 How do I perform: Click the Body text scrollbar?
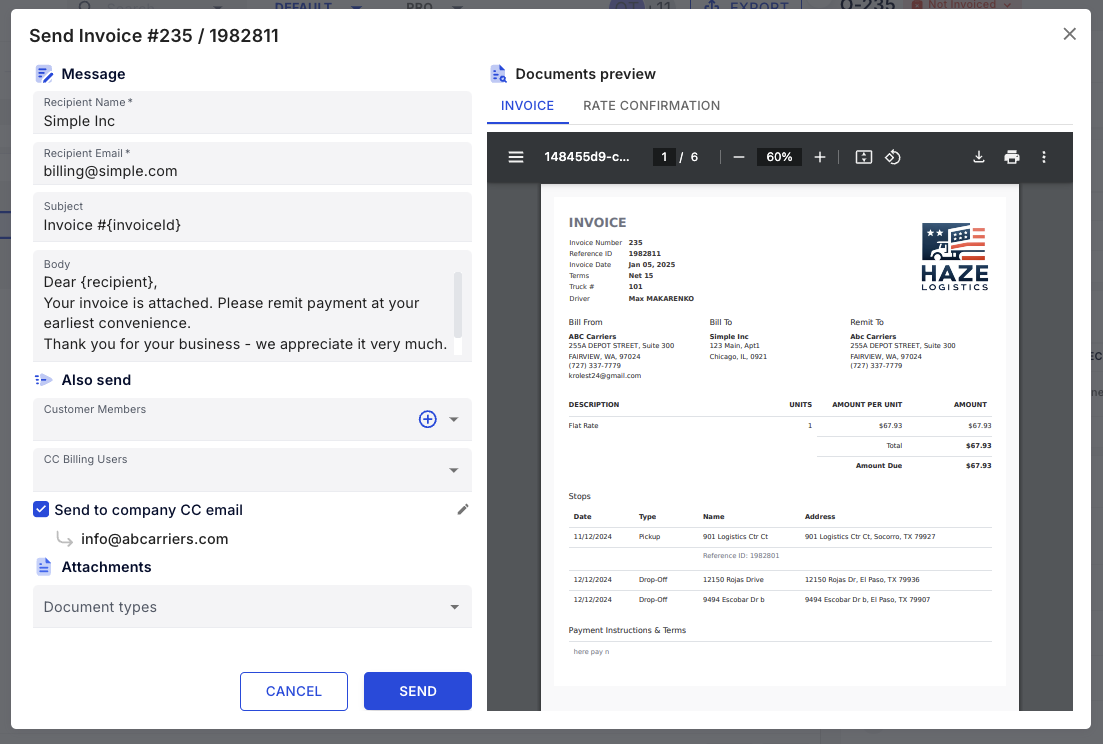point(458,305)
